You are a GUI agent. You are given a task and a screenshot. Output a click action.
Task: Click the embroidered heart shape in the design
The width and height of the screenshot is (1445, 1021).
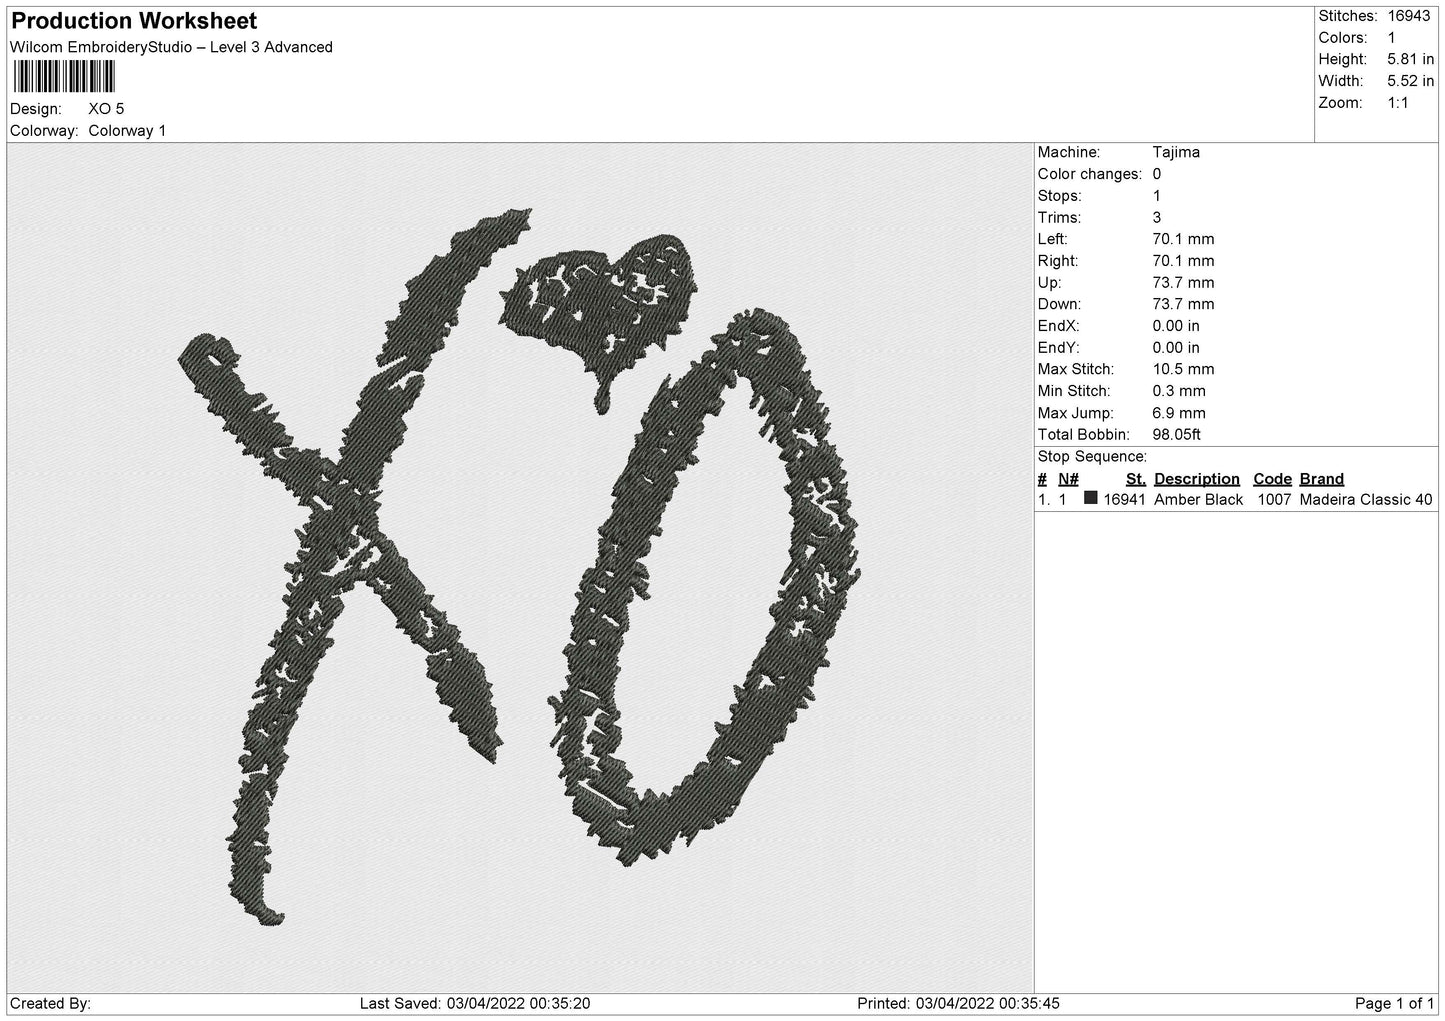click(601, 300)
